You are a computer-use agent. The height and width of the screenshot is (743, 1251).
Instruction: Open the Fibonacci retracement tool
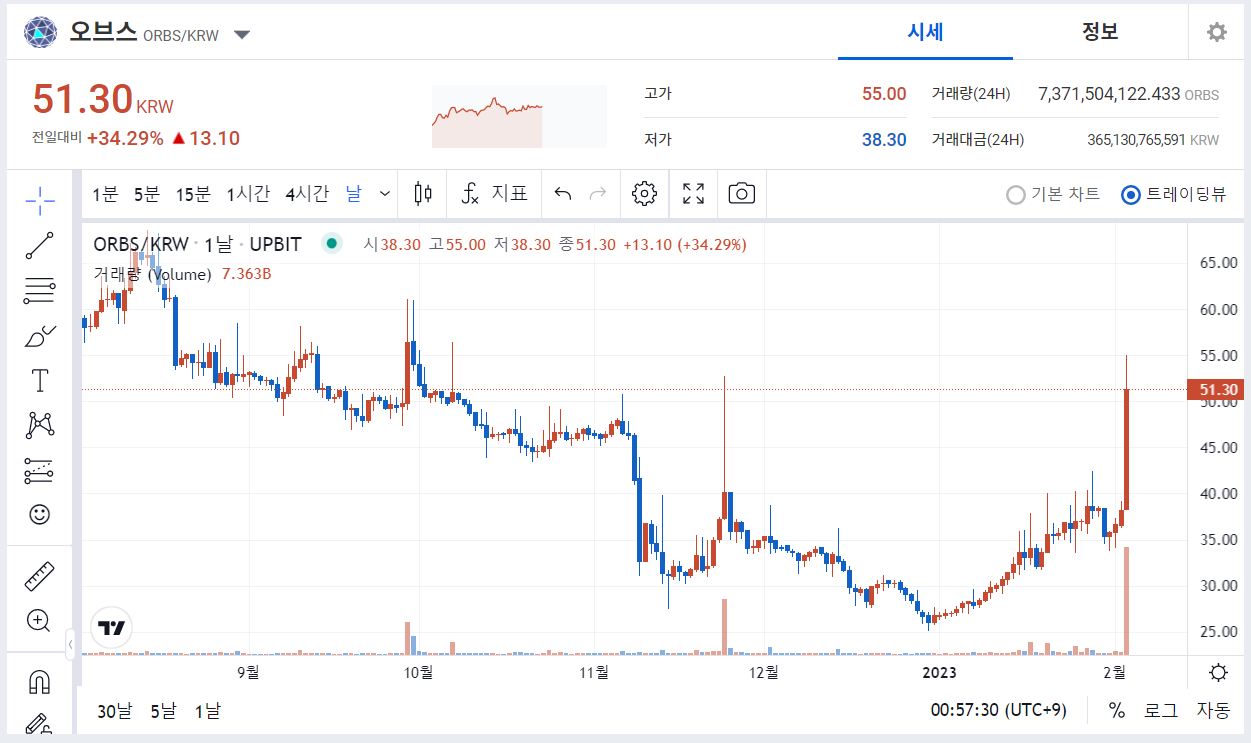pyautogui.click(x=39, y=290)
